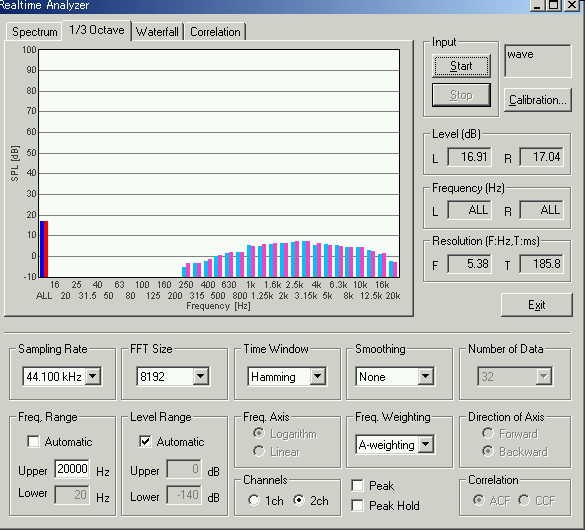Screen dimensions: 585x530
Task: Open the Smoothing dropdown
Action: click(425, 376)
